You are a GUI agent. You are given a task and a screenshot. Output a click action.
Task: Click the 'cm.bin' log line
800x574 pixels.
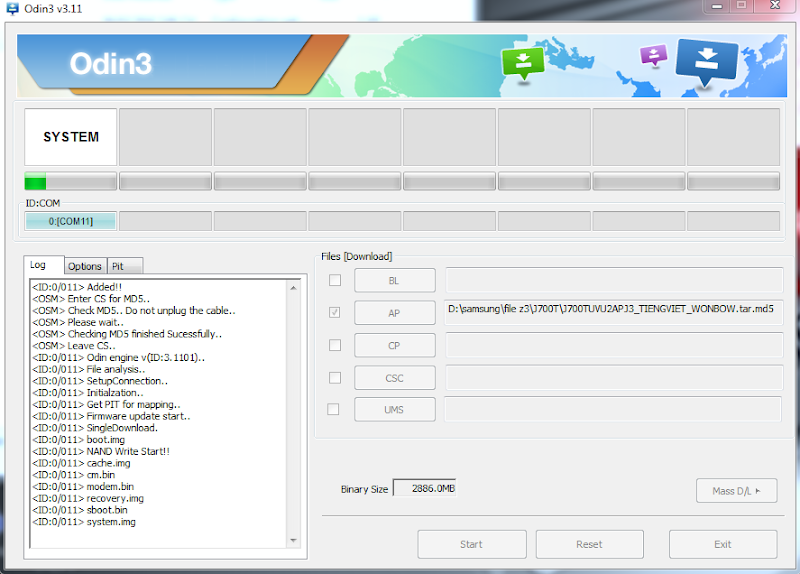click(x=73, y=475)
